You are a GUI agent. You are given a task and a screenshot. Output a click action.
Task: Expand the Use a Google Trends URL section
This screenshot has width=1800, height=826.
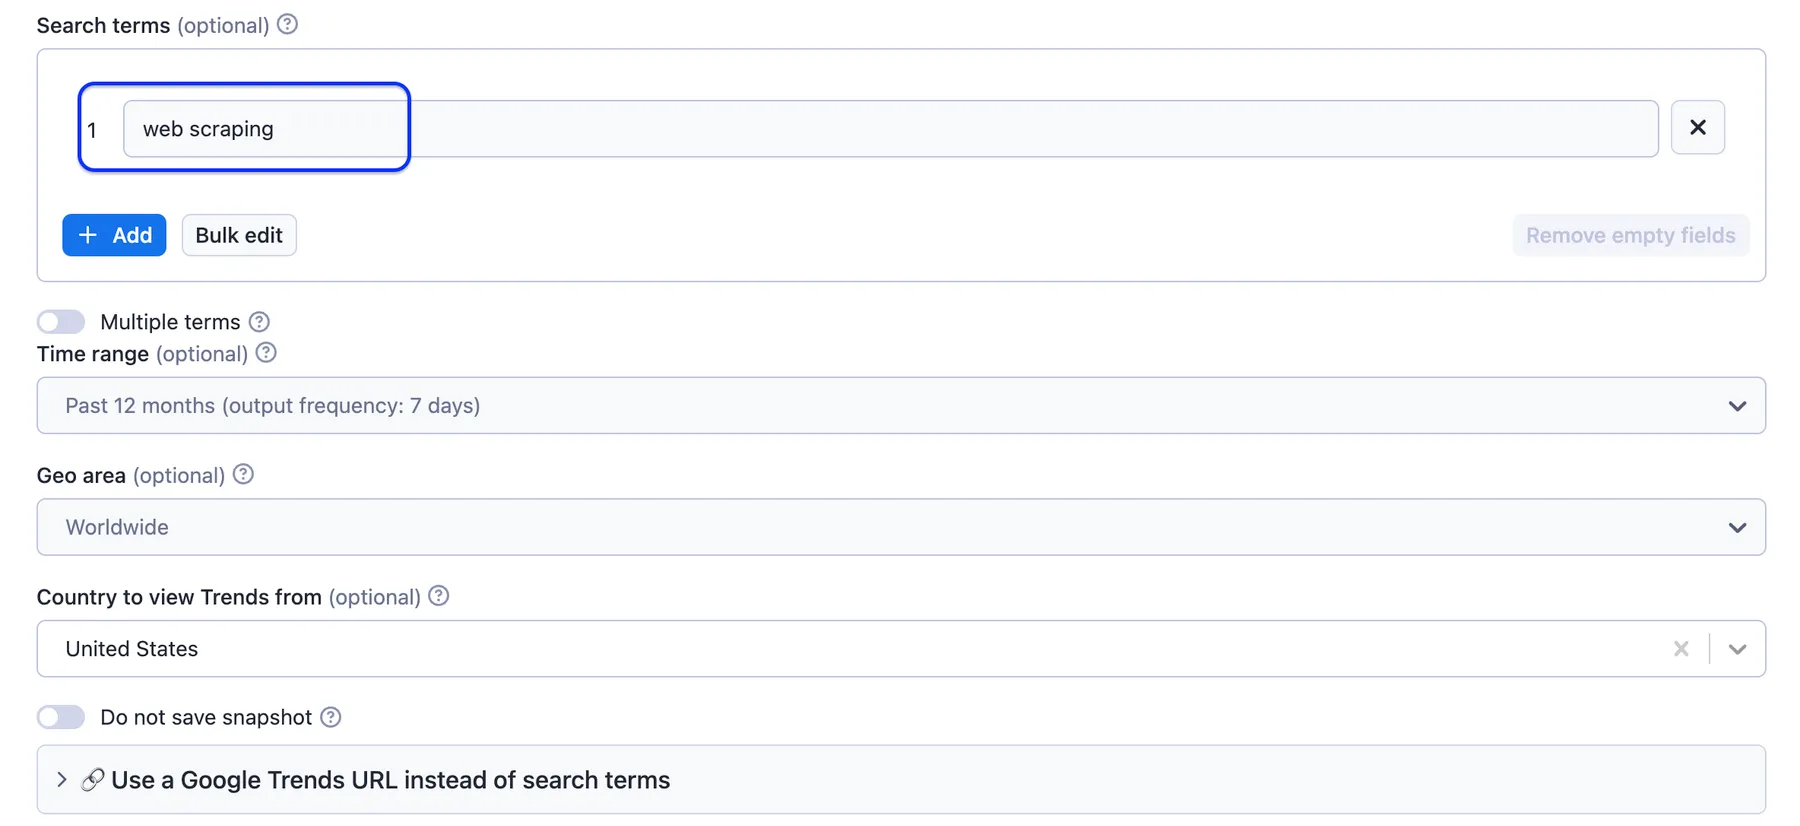[901, 780]
